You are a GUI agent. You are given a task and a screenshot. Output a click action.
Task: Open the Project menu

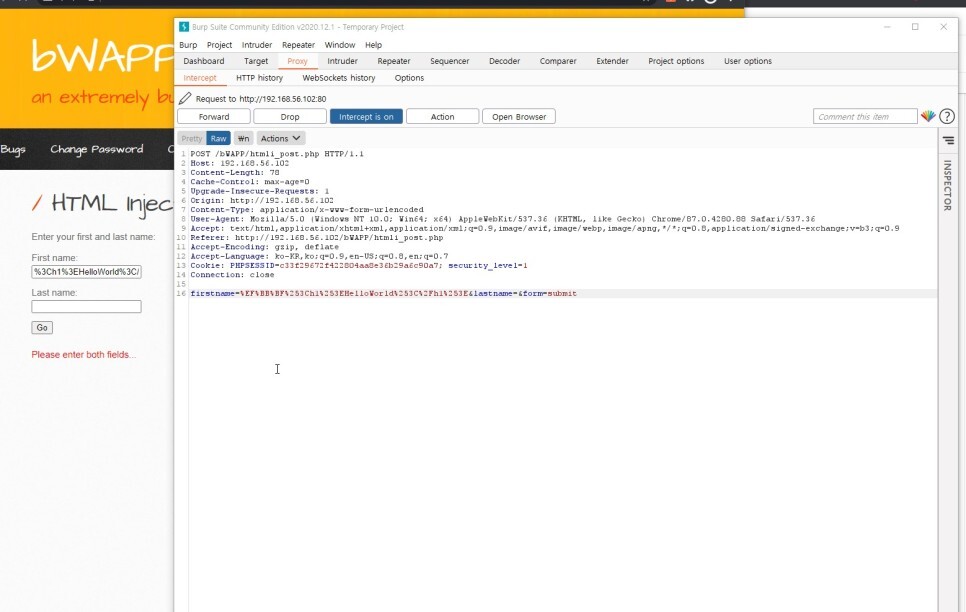point(219,45)
